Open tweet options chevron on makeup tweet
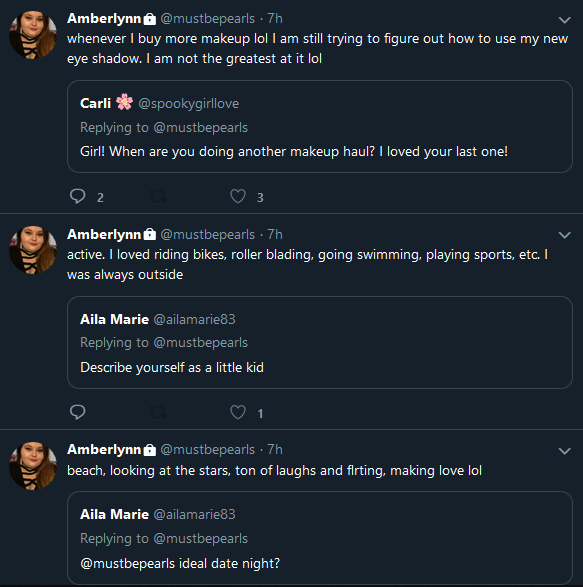583x587 pixels. pos(564,20)
